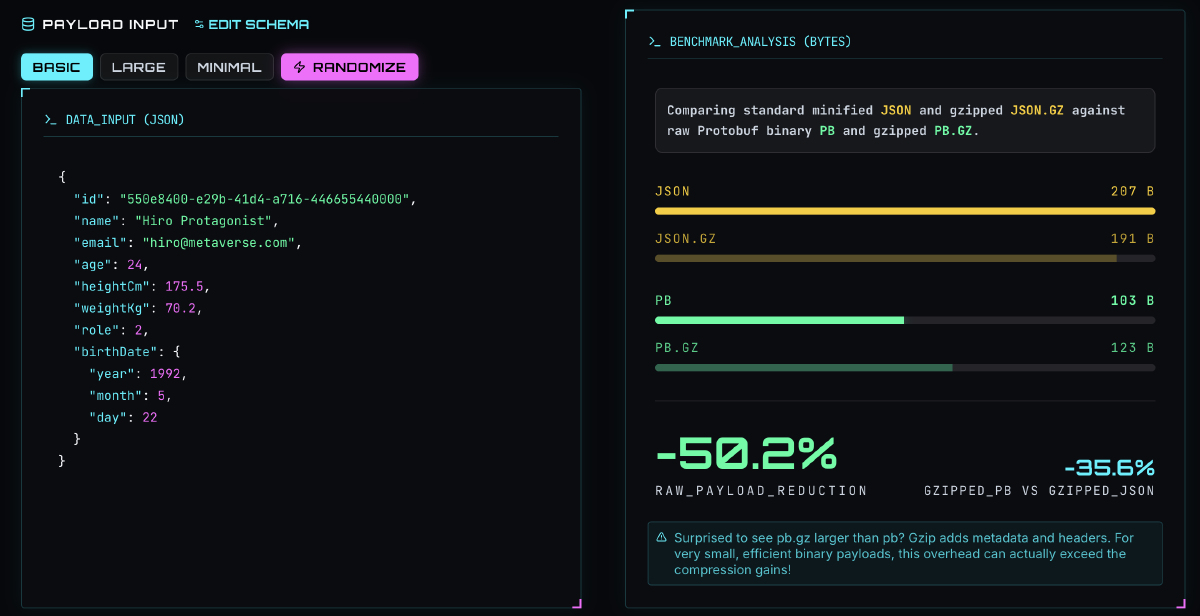Click the year value 1992

coord(165,374)
